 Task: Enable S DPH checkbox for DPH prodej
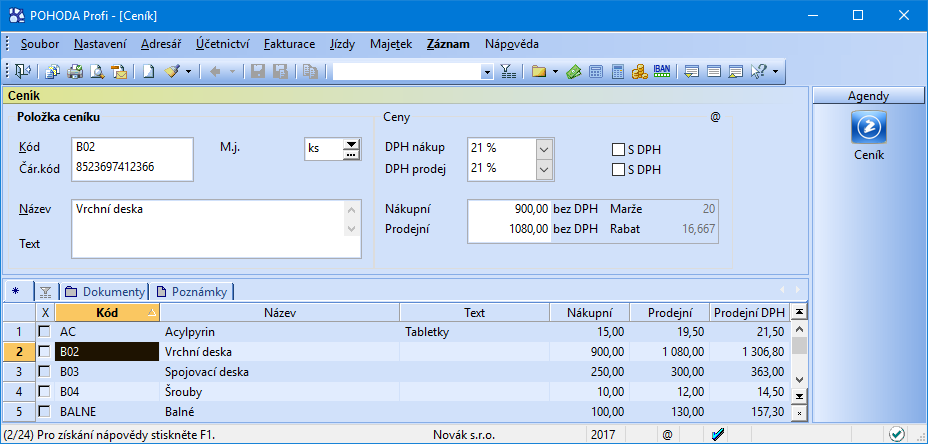pos(618,170)
